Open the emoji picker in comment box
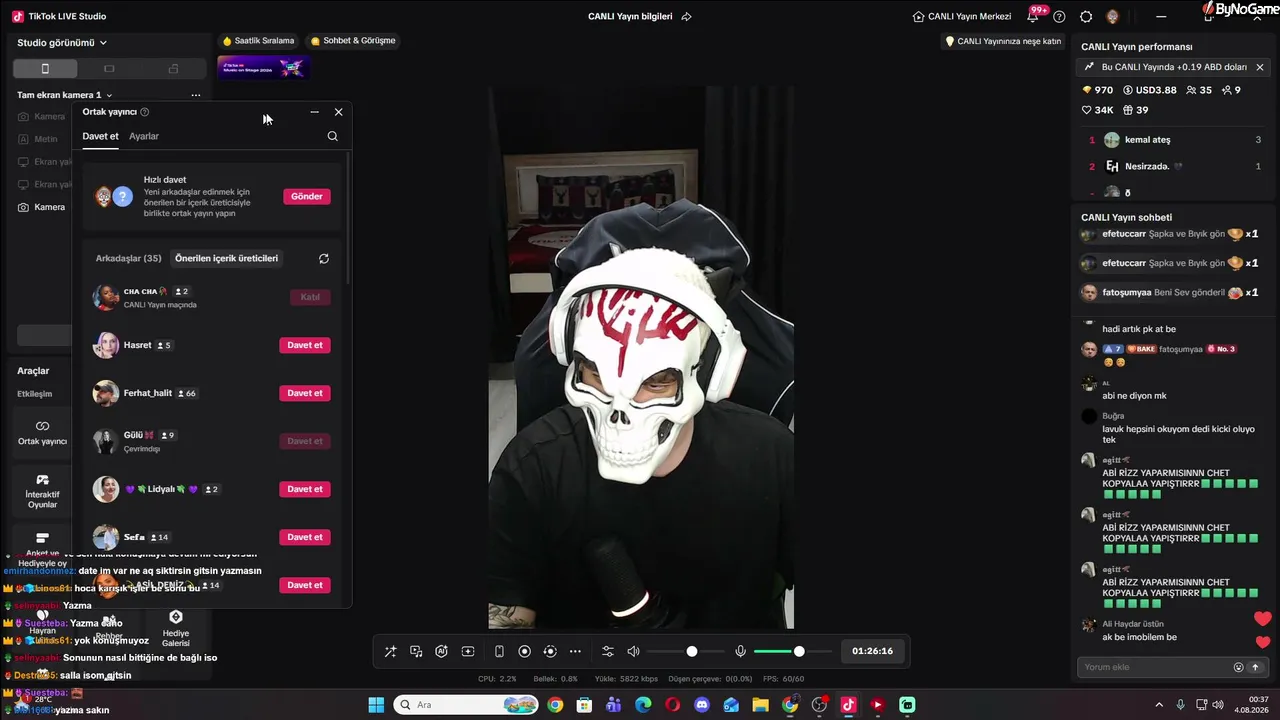The width and height of the screenshot is (1280, 720). (x=1238, y=667)
